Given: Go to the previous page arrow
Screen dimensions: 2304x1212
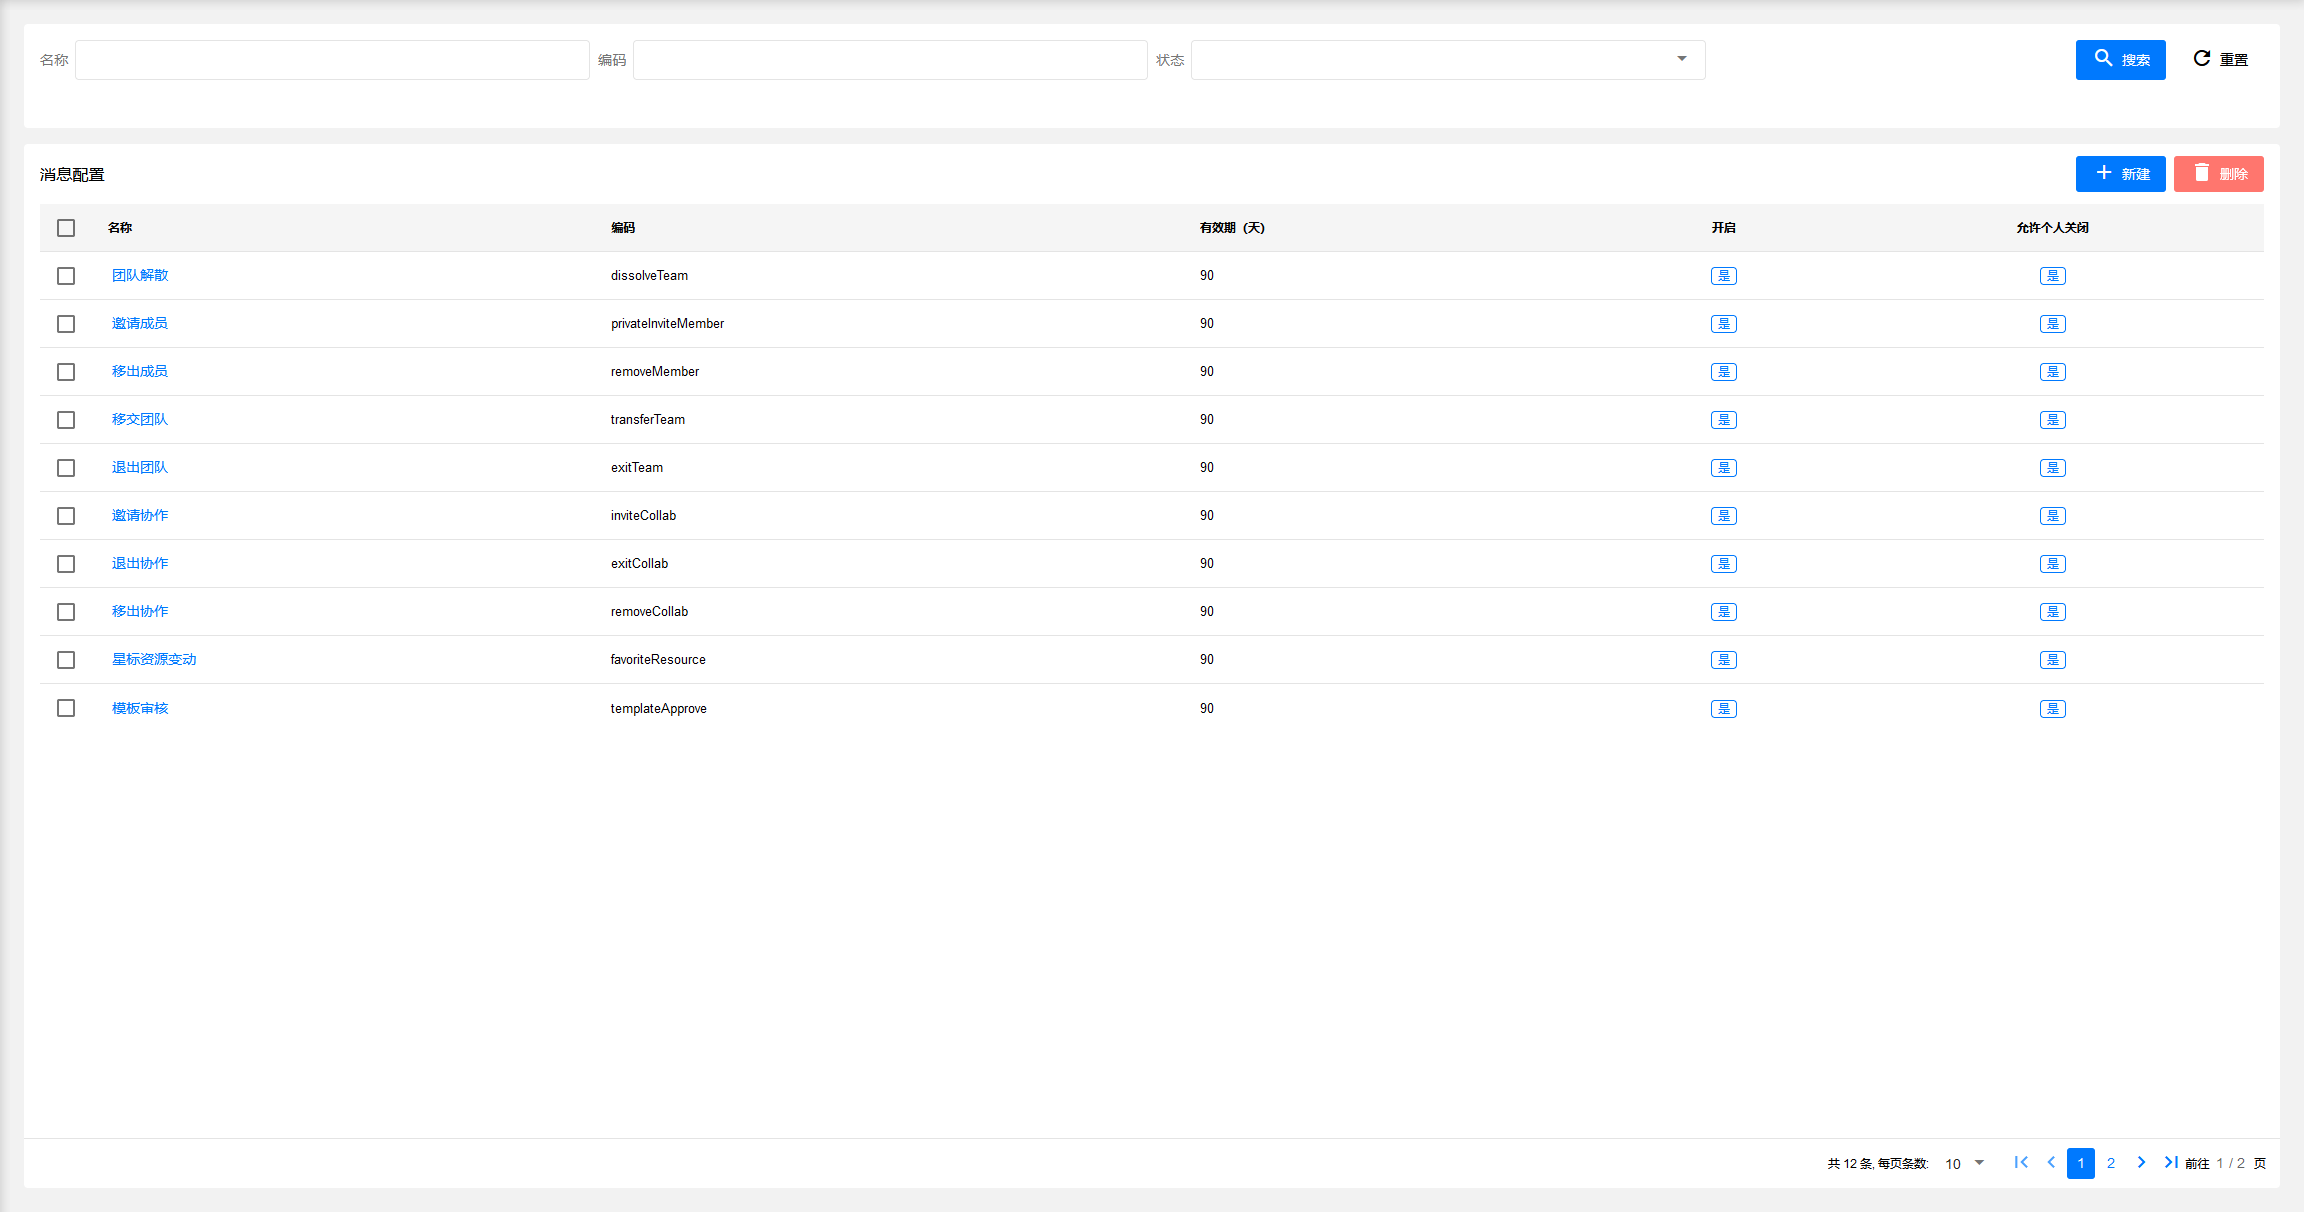Looking at the screenshot, I should (2051, 1162).
